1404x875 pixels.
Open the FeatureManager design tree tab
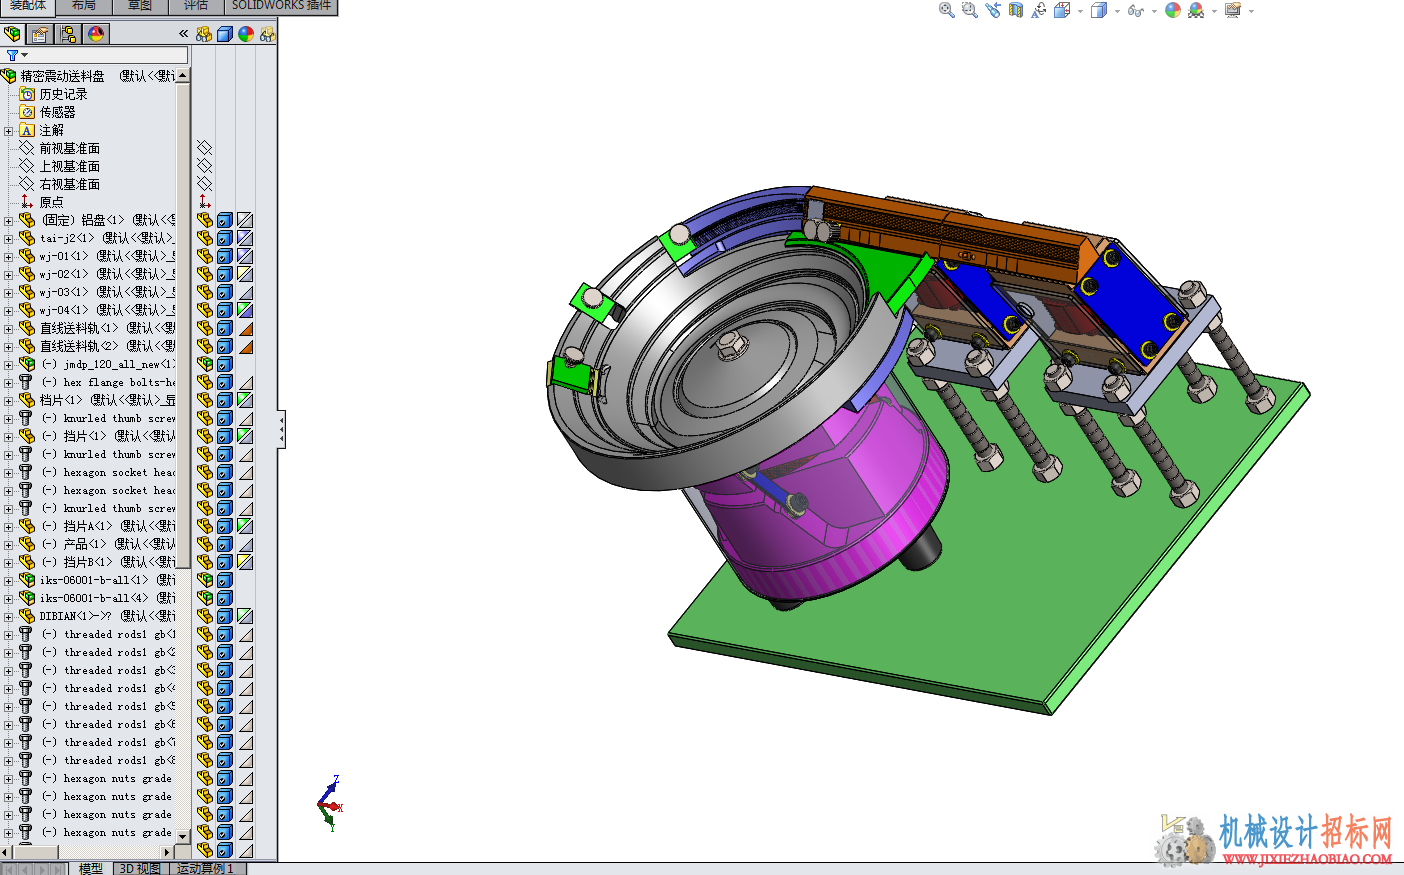pyautogui.click(x=13, y=34)
